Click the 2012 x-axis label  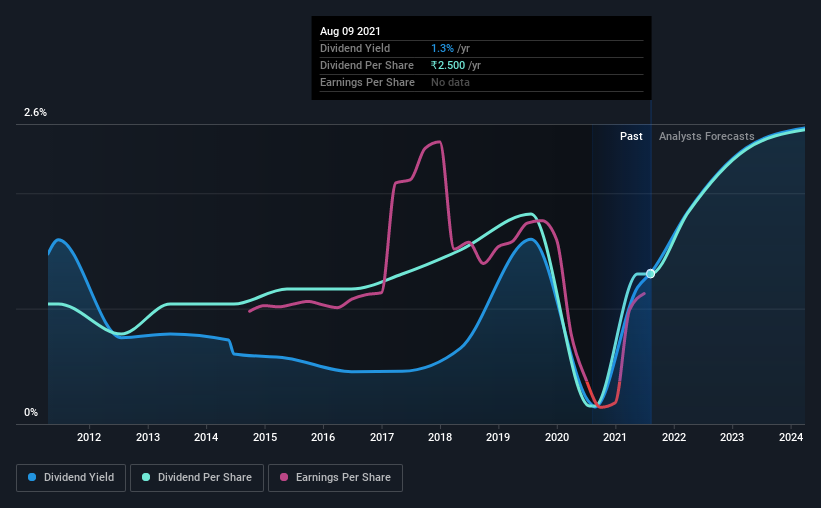coord(89,437)
